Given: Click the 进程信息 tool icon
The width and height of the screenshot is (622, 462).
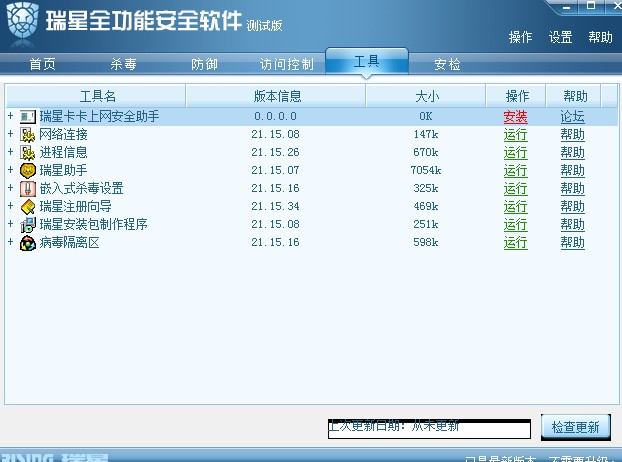Looking at the screenshot, I should pyautogui.click(x=28, y=153).
